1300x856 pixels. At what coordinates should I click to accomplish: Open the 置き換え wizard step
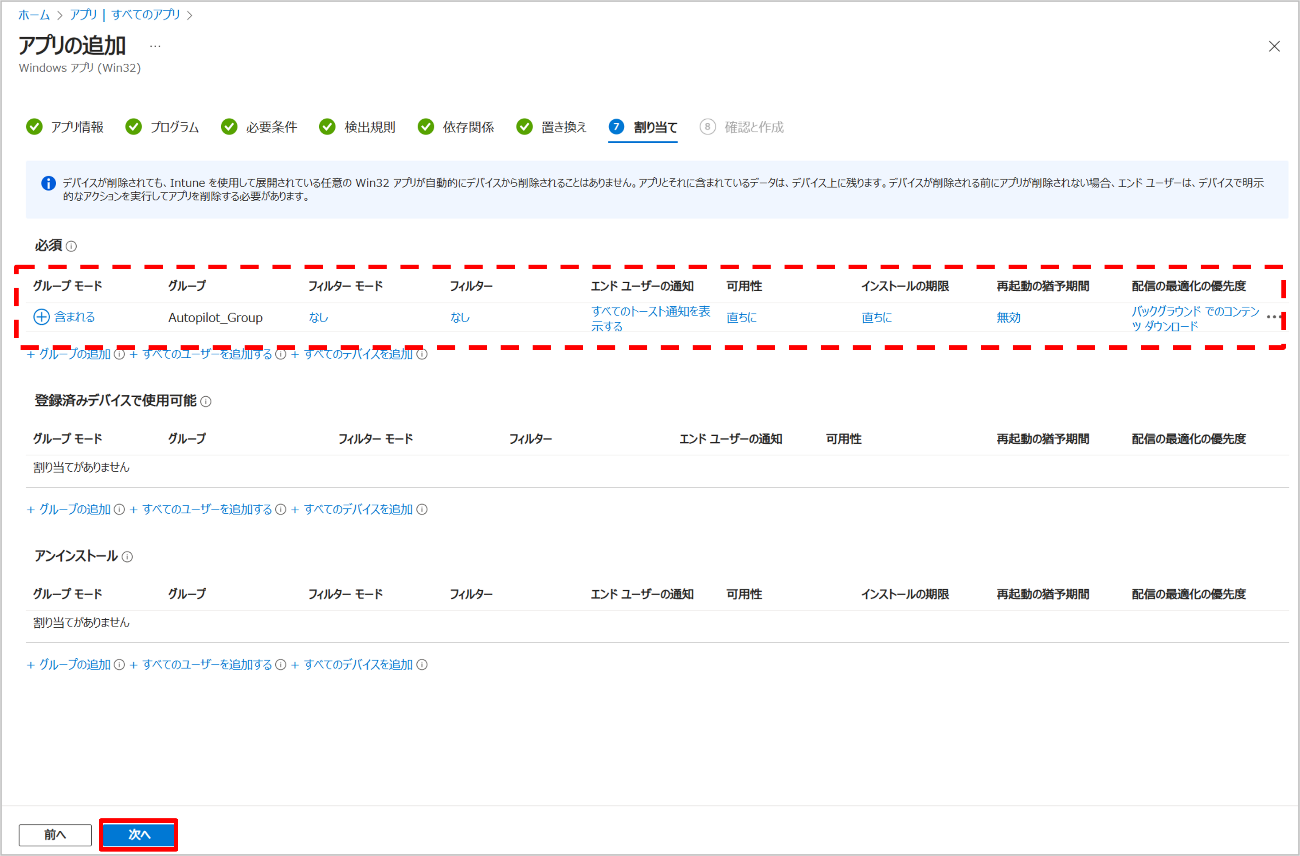552,127
